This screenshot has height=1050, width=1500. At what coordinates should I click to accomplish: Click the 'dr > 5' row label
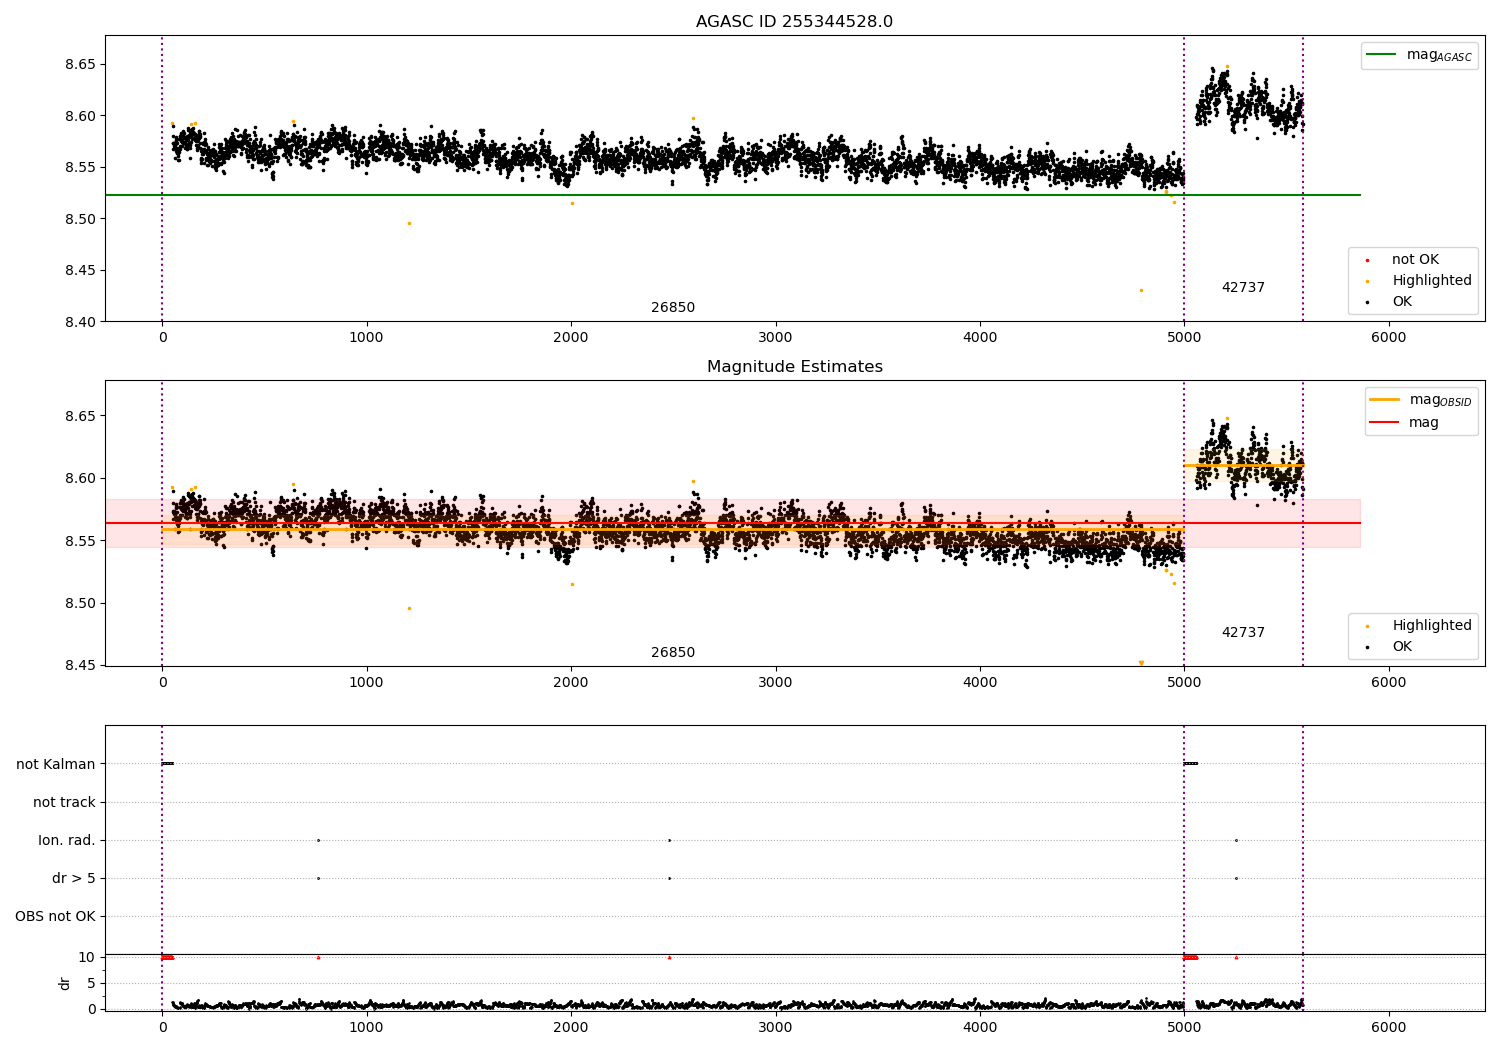tap(74, 879)
